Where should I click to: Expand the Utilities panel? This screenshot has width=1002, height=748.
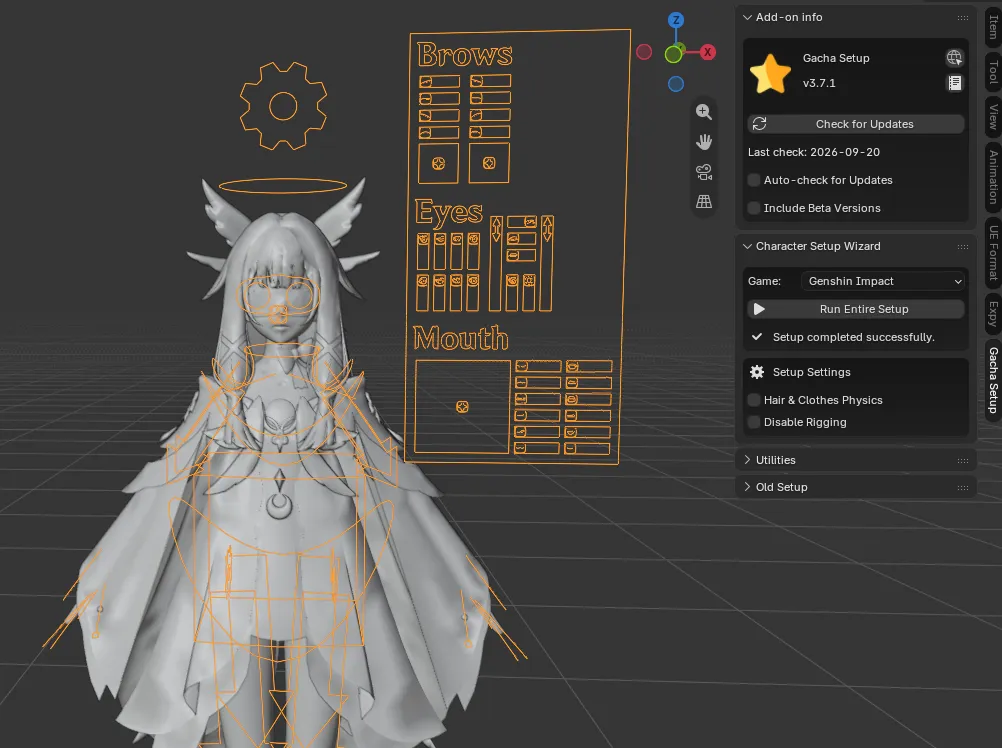click(x=747, y=460)
